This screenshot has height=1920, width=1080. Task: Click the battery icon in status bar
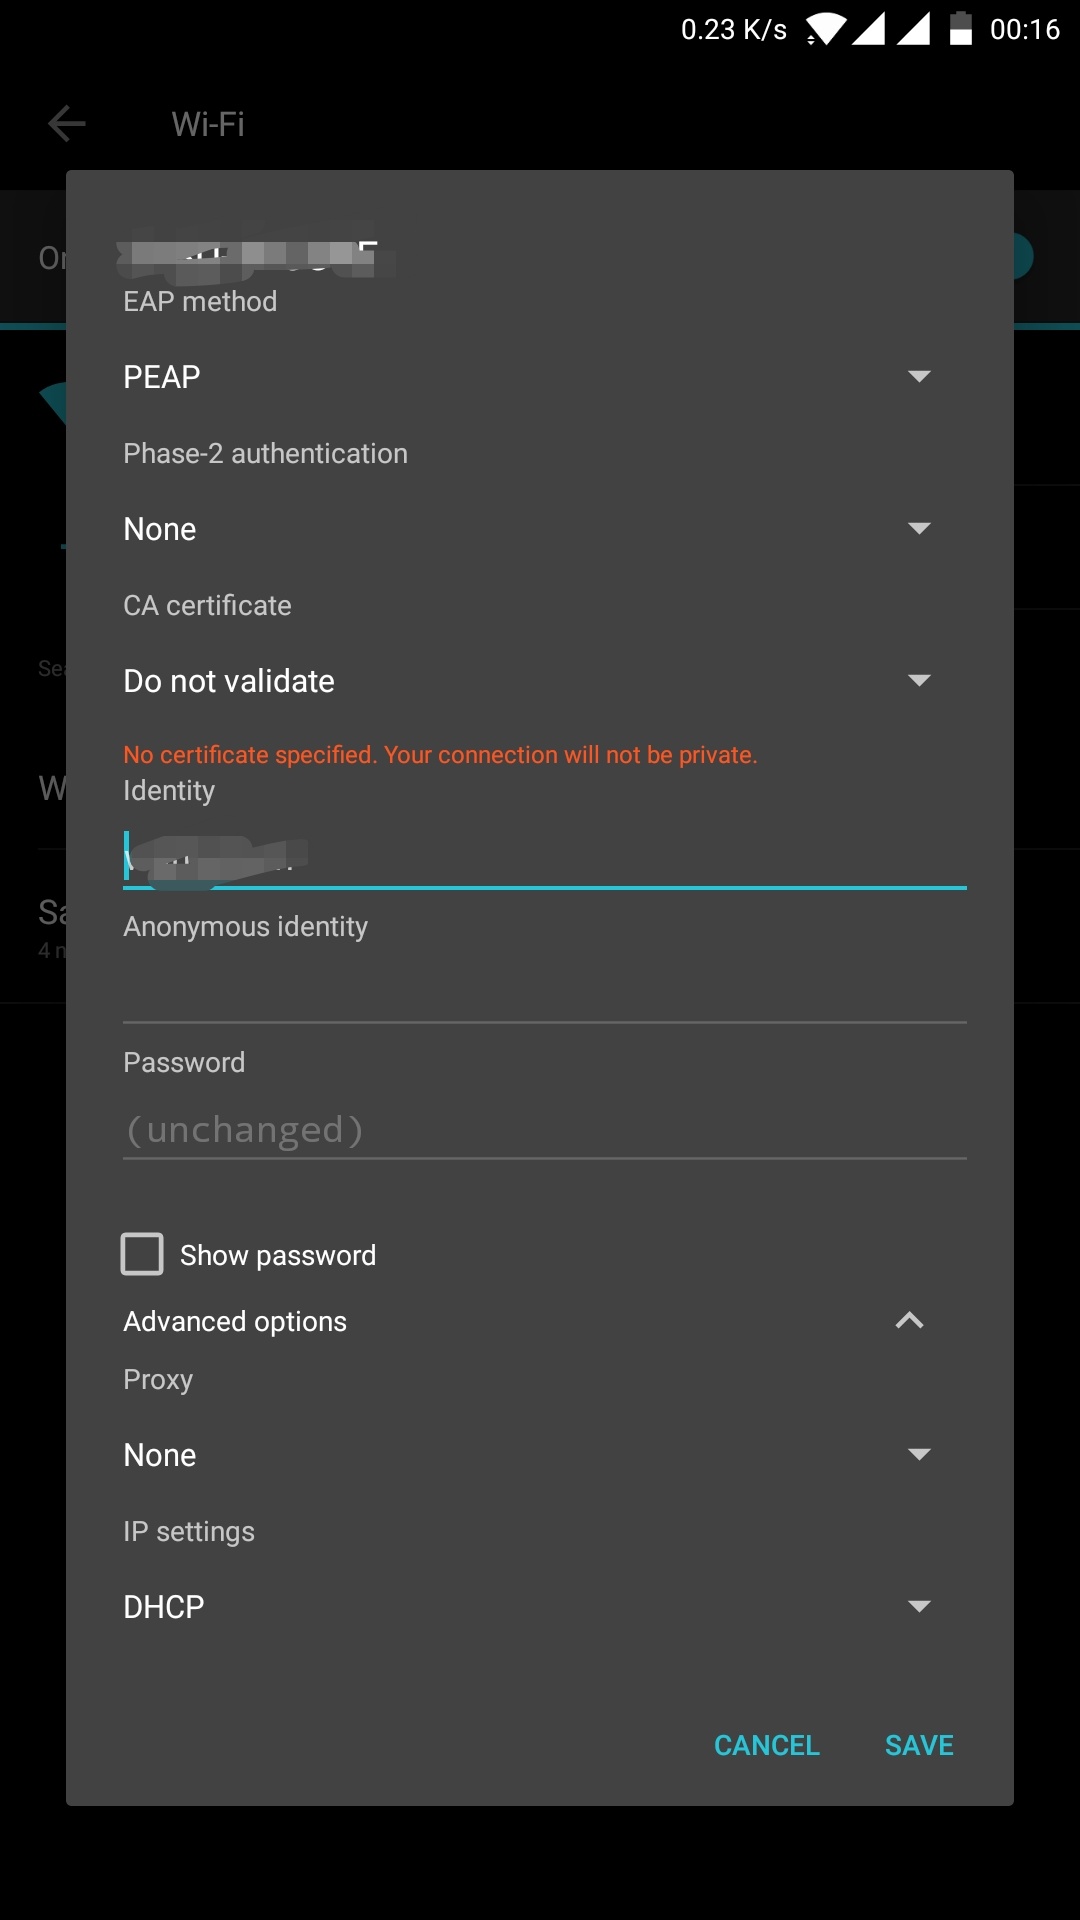pos(961,29)
